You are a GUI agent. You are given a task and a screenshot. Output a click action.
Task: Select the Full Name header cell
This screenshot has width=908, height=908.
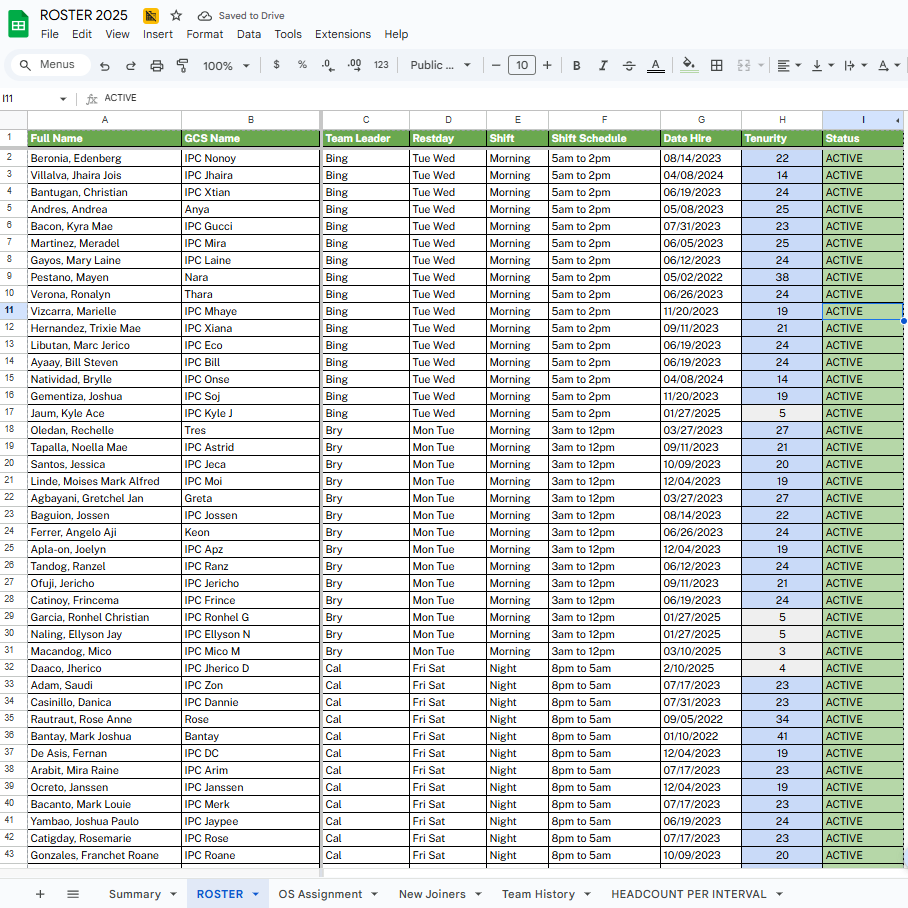point(105,138)
